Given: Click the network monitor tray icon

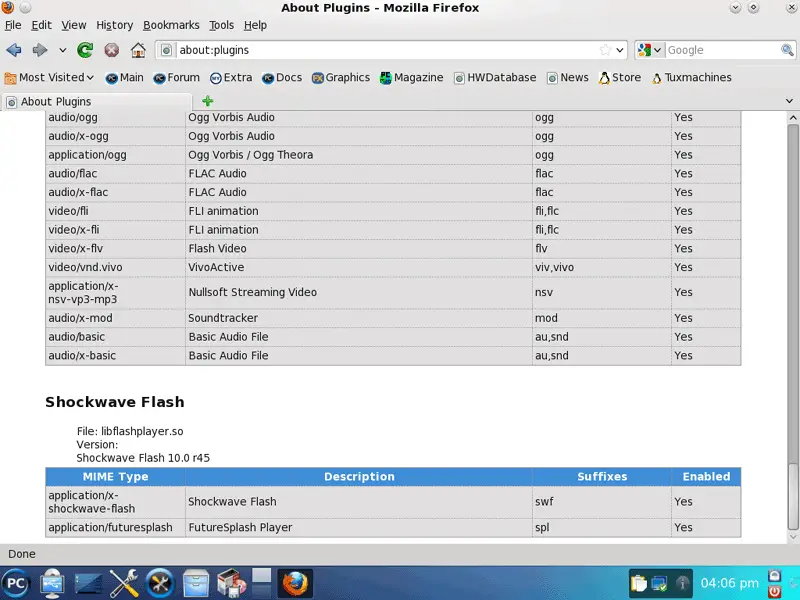Looking at the screenshot, I should 659,583.
